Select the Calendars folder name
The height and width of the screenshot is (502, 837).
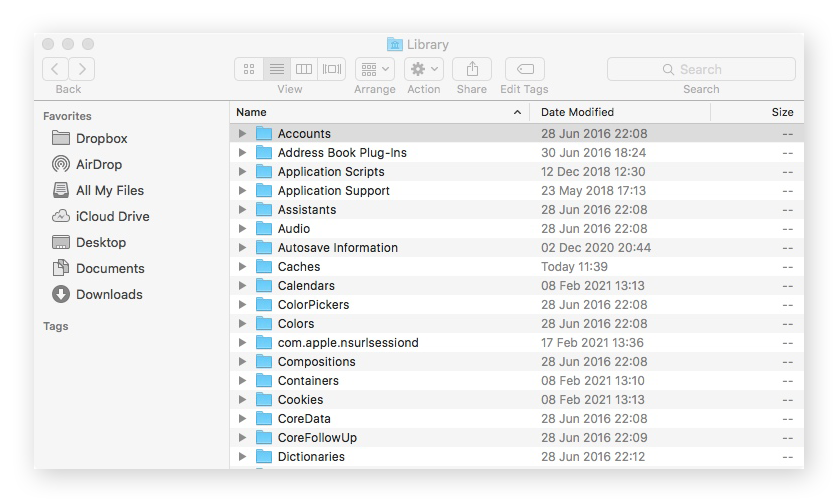coord(306,286)
